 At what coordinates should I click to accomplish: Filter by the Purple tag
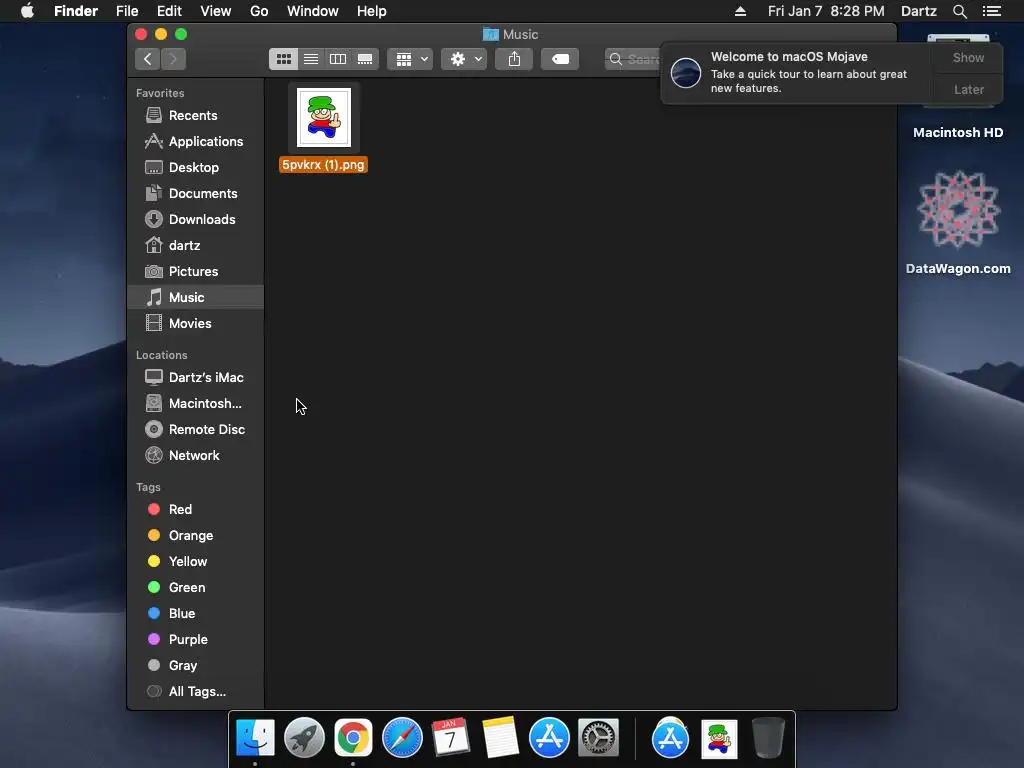click(195, 639)
